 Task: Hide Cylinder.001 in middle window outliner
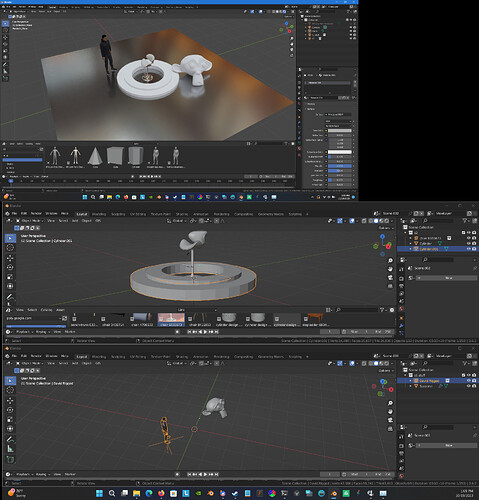[469, 249]
